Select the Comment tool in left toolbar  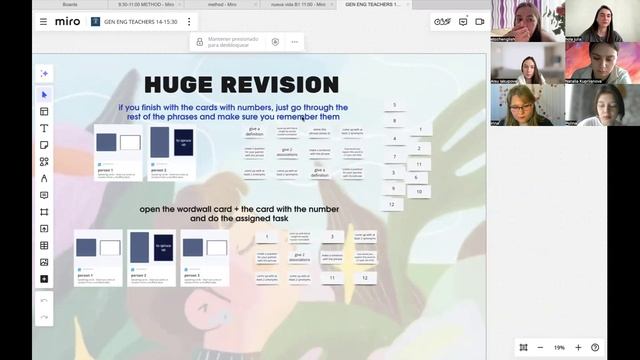pyautogui.click(x=44, y=195)
